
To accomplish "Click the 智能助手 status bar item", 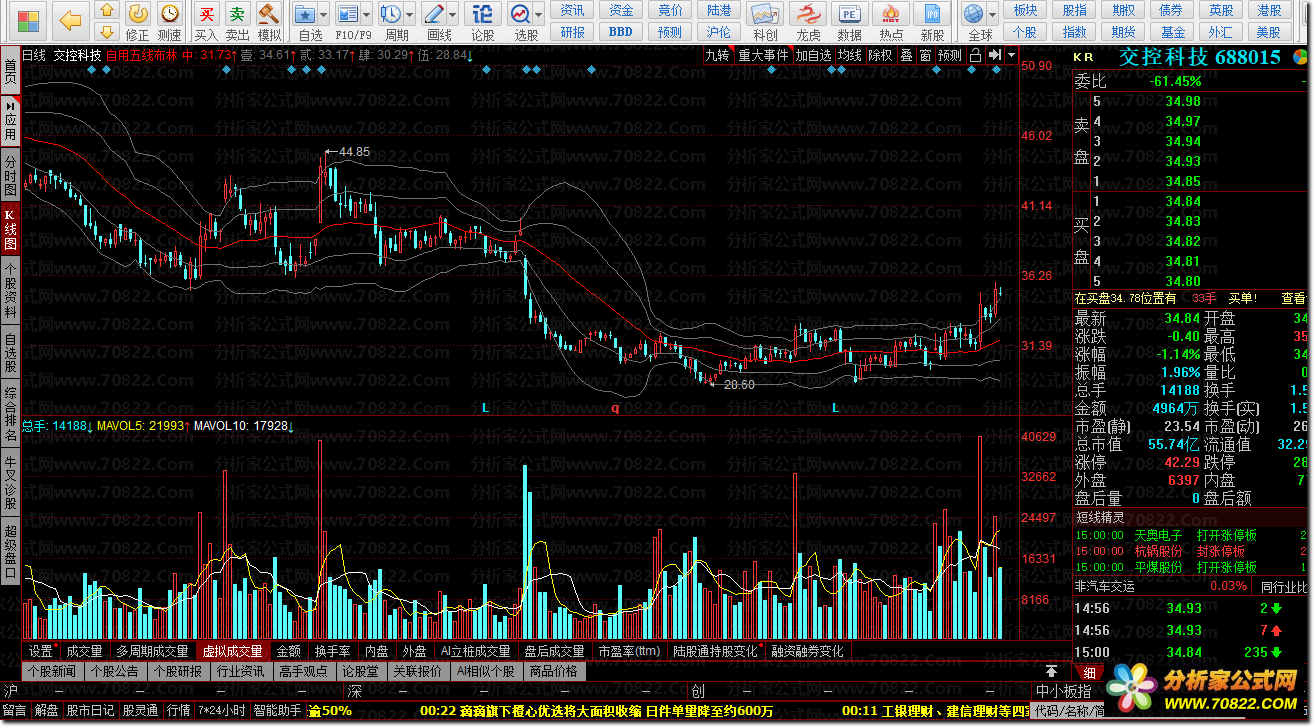I will click(277, 710).
